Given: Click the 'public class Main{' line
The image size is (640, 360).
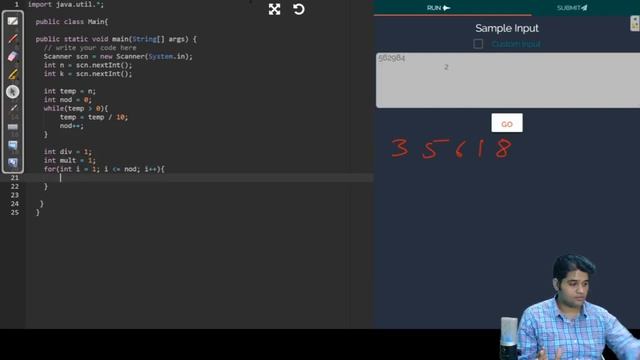Looking at the screenshot, I should pos(72,22).
